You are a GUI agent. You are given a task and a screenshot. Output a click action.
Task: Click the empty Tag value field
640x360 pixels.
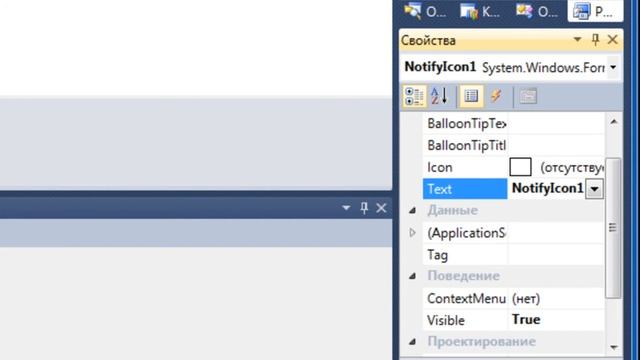(x=556, y=255)
